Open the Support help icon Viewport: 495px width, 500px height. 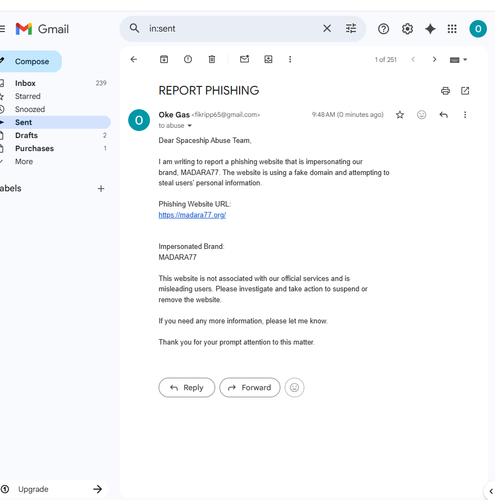coord(383,29)
